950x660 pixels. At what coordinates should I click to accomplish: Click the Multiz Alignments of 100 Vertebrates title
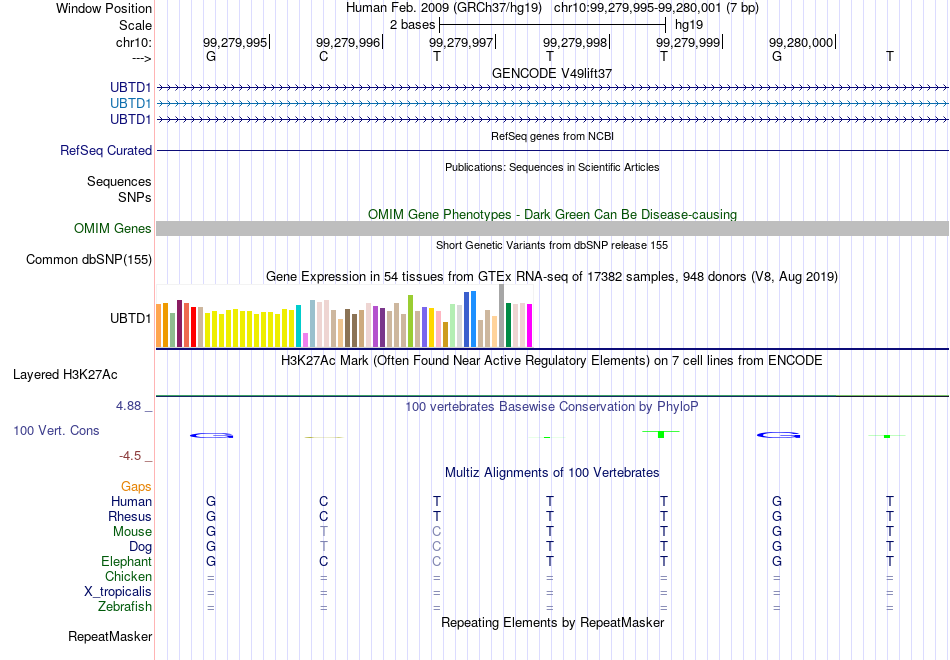point(552,473)
